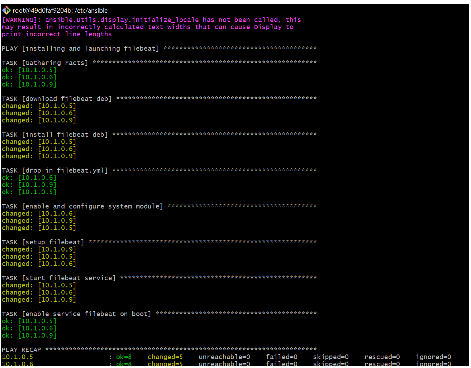The height and width of the screenshot is (368, 471).
Task: Select 'ok: [10.1.0.5]' under enable service on boot
Action: click(x=29, y=321)
